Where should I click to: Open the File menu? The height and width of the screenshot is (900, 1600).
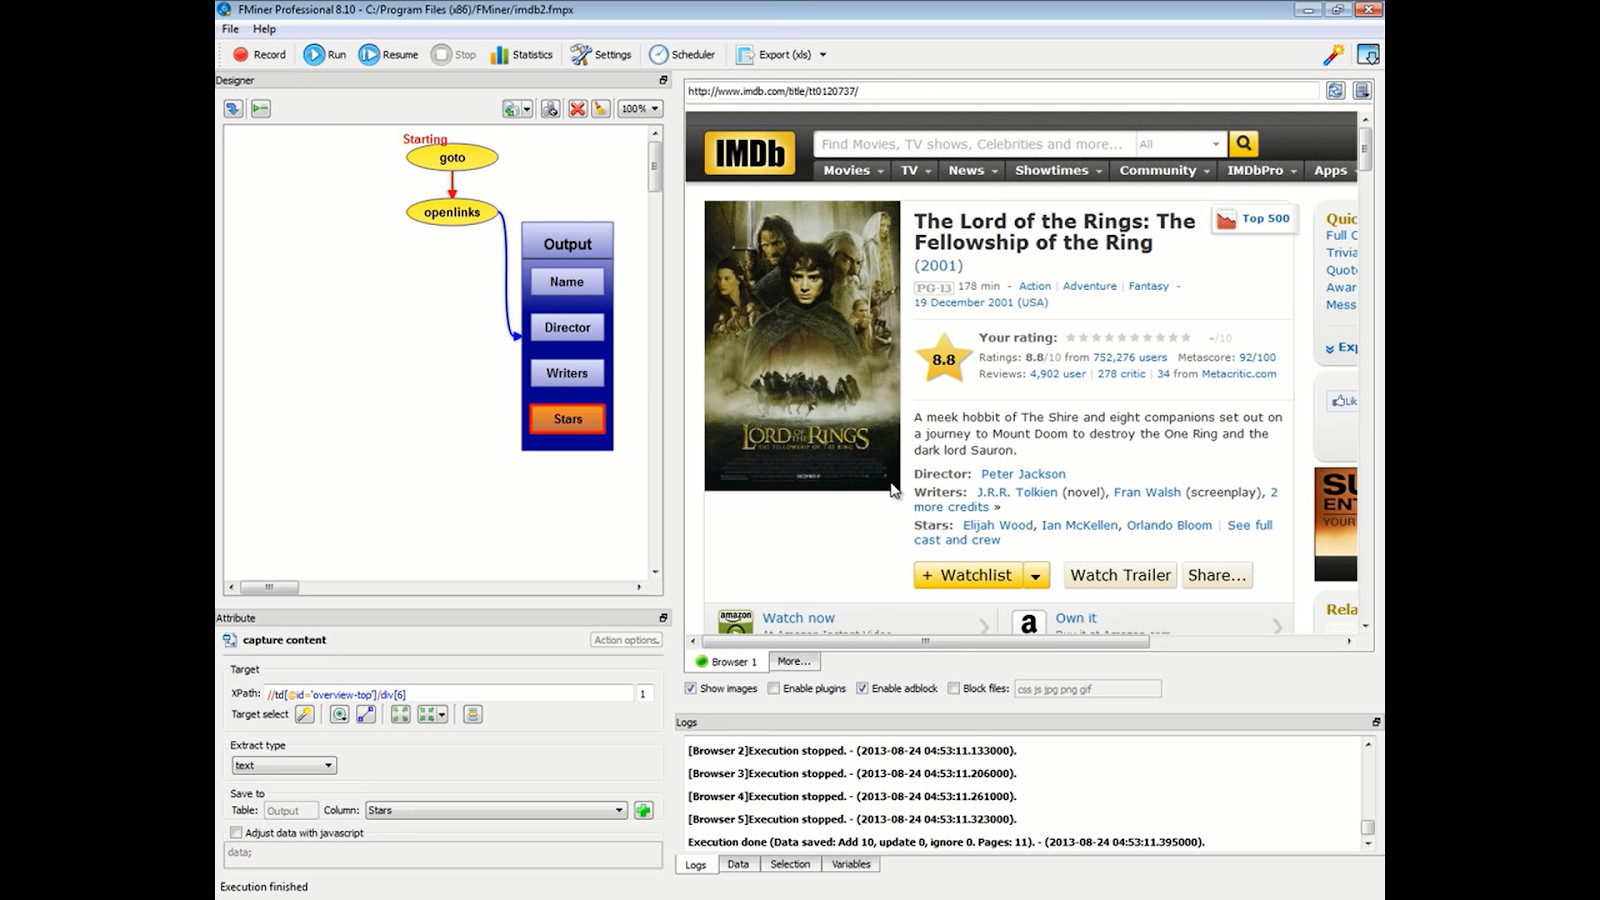click(x=230, y=29)
